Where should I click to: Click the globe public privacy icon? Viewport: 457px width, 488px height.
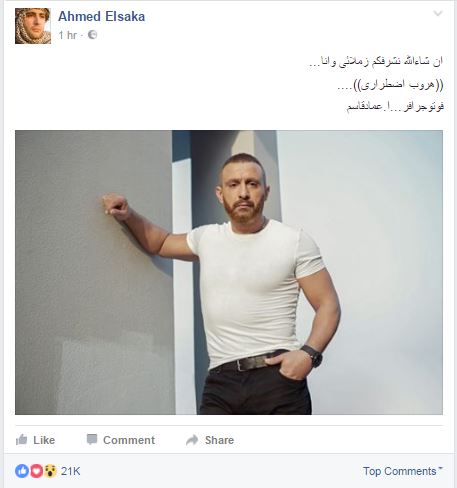pyautogui.click(x=92, y=35)
